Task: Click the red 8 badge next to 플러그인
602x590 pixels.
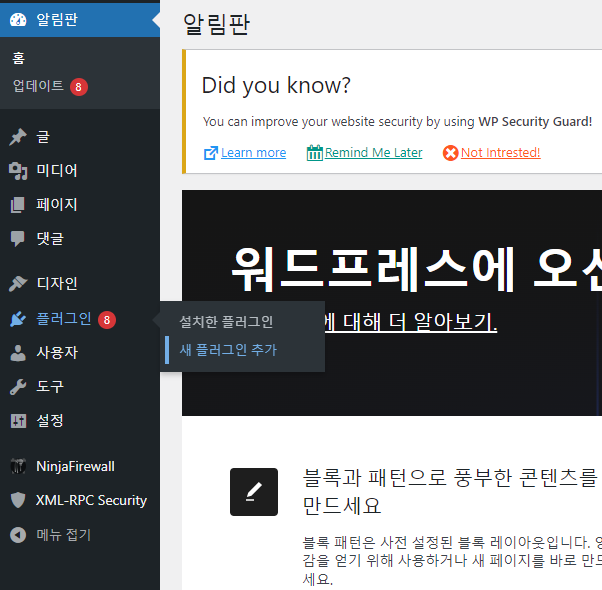Action: pos(107,320)
